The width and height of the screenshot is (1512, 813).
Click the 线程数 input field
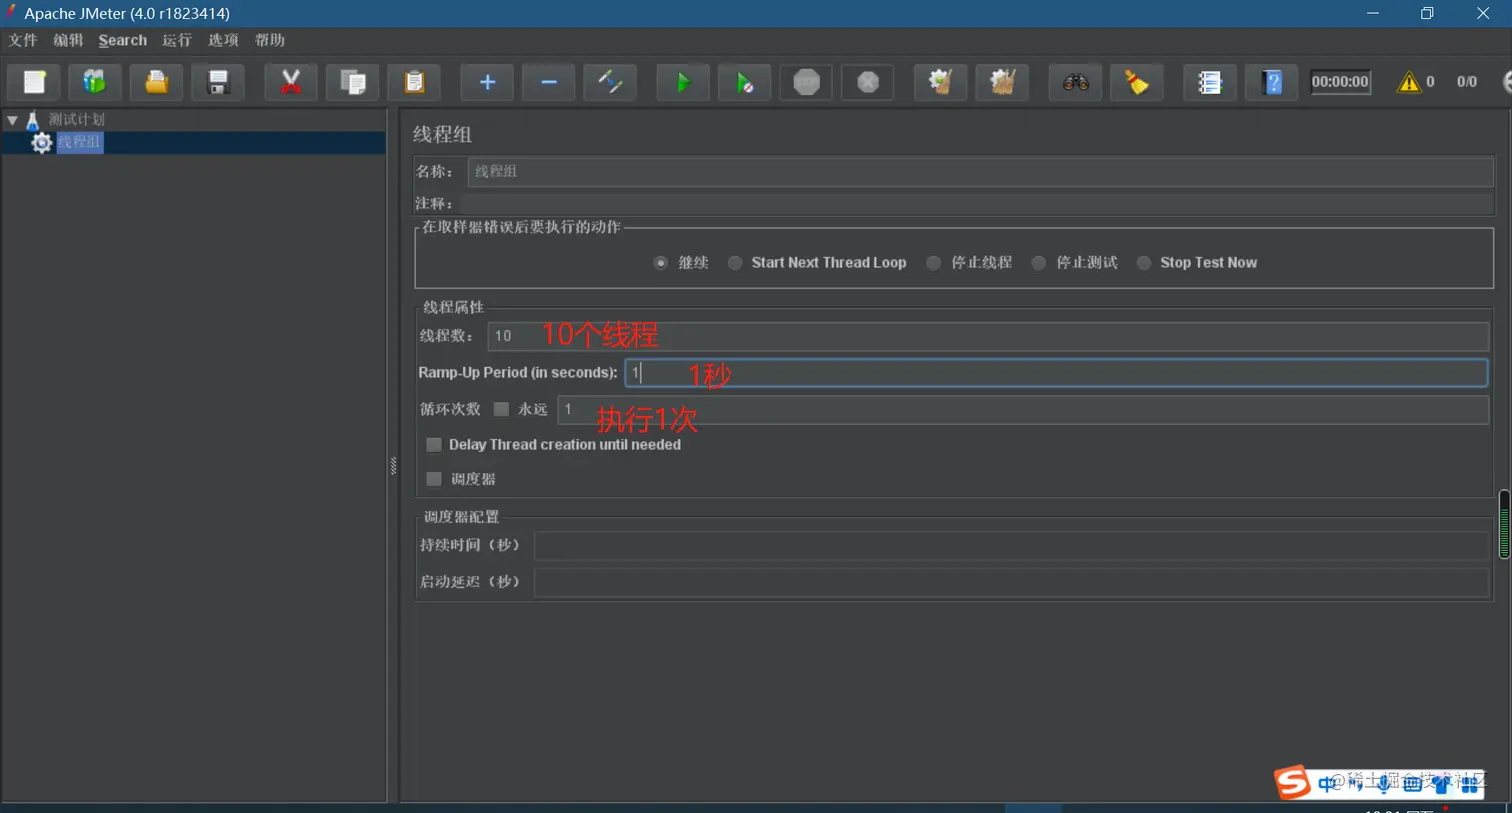[988, 336]
